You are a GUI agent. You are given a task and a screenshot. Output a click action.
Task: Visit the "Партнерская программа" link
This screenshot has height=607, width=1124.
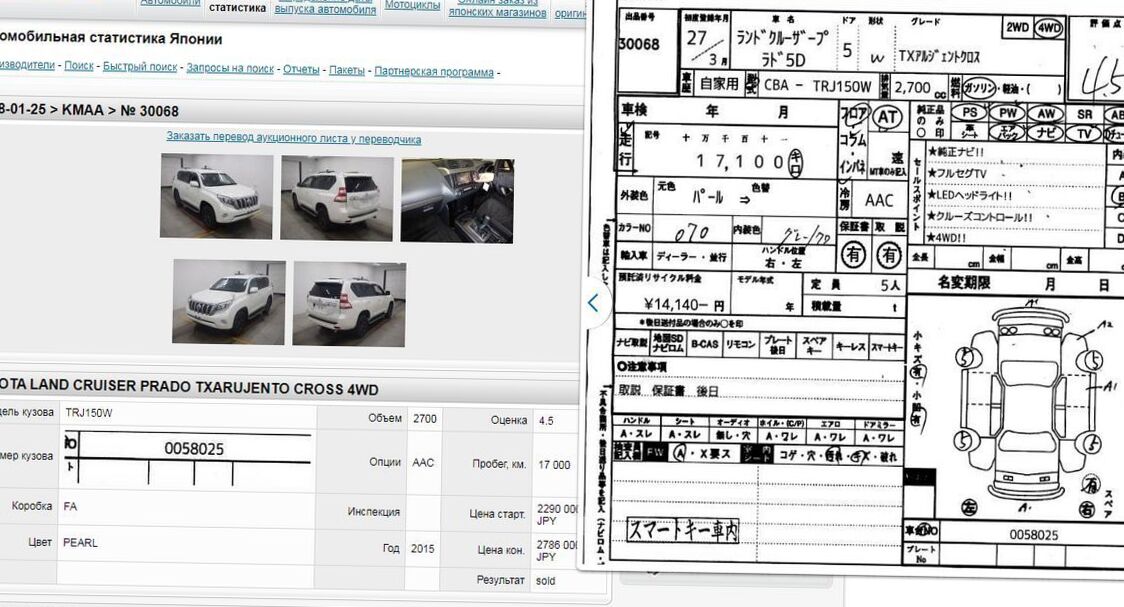(434, 72)
